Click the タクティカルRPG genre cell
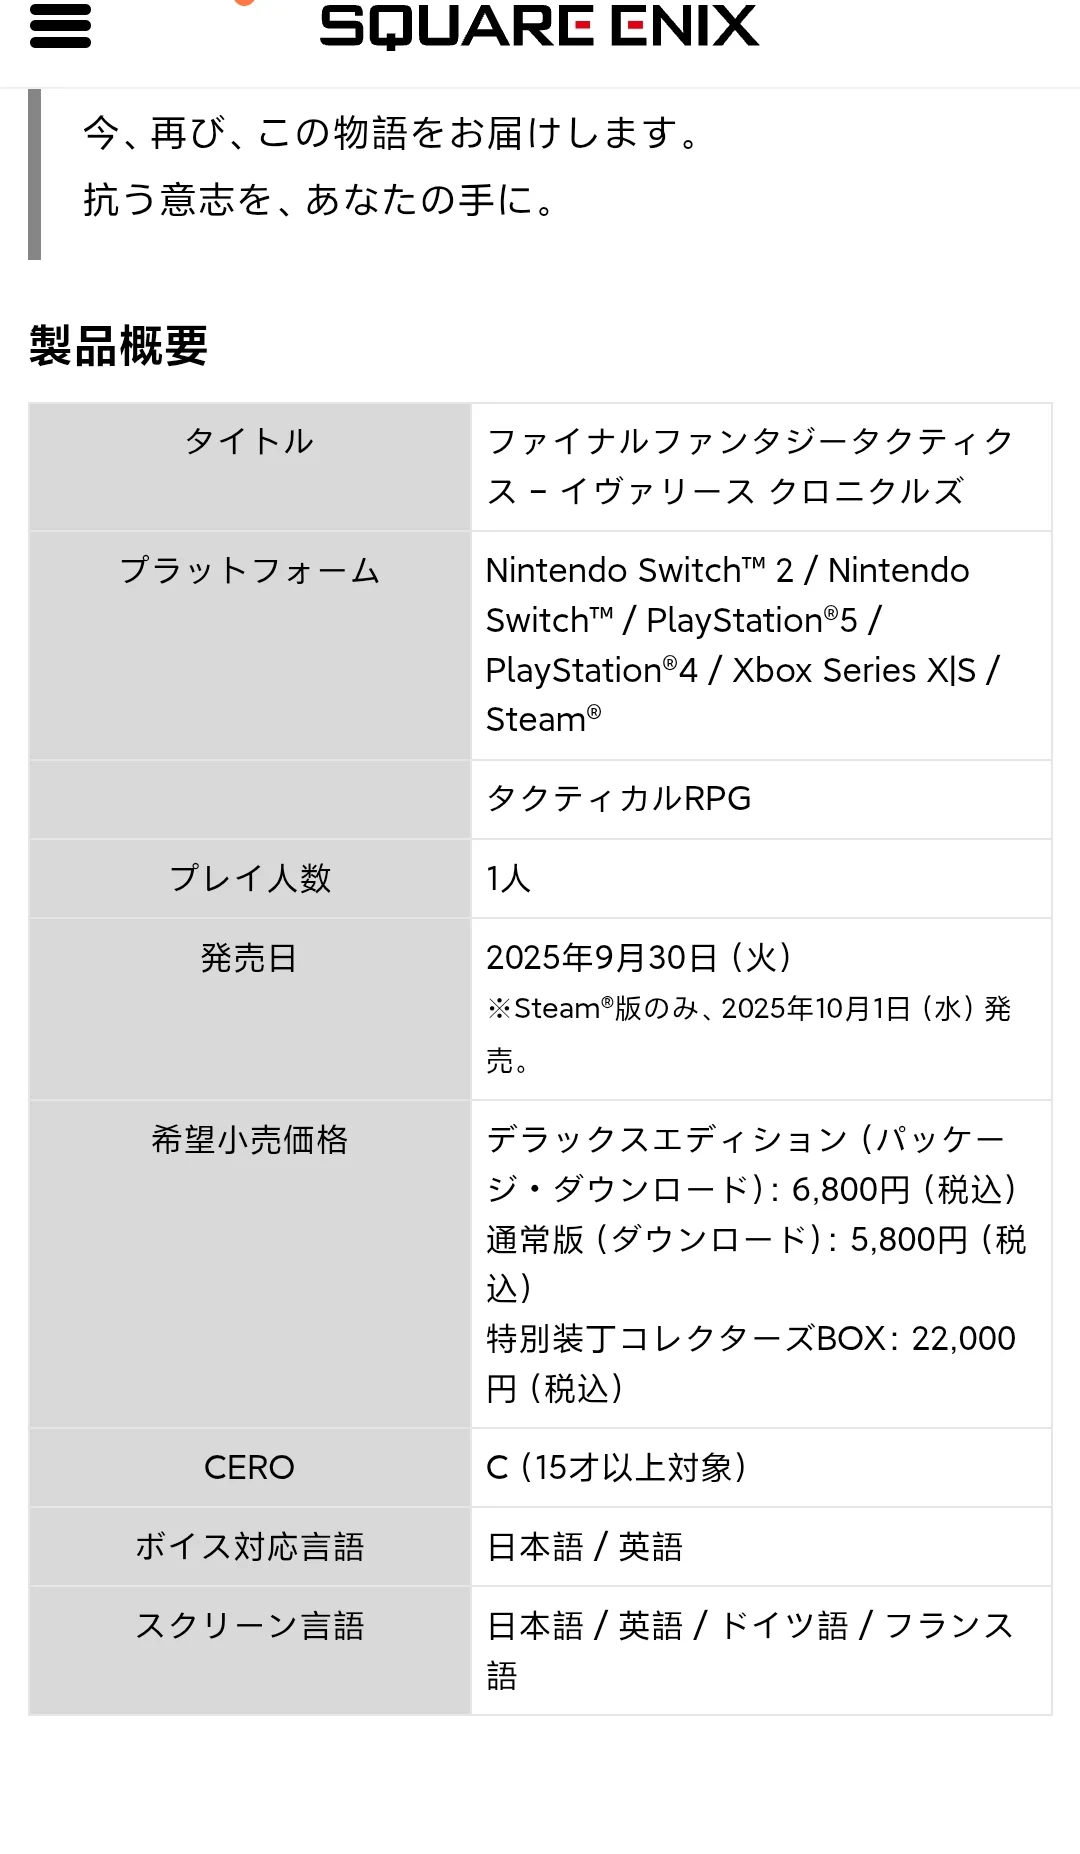Image resolution: width=1080 pixels, height=1854 pixels. click(x=761, y=799)
